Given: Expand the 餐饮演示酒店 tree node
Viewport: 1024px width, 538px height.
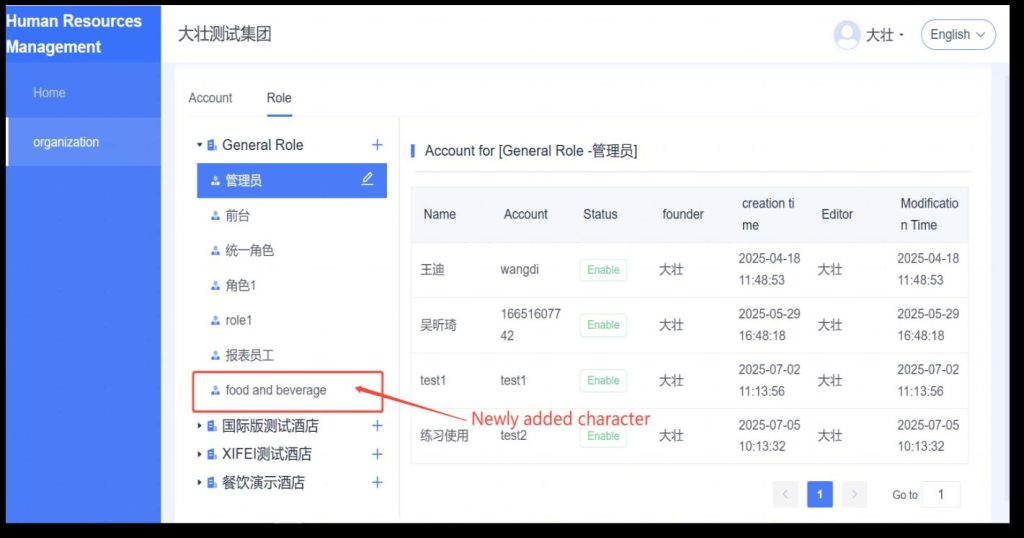Looking at the screenshot, I should point(200,483).
